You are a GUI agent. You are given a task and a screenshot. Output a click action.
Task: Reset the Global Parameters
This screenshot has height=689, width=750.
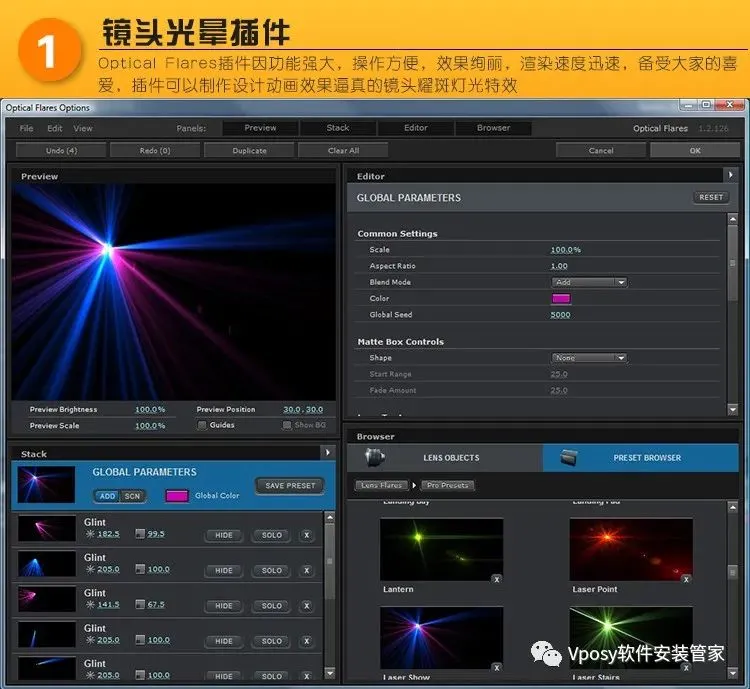point(711,197)
